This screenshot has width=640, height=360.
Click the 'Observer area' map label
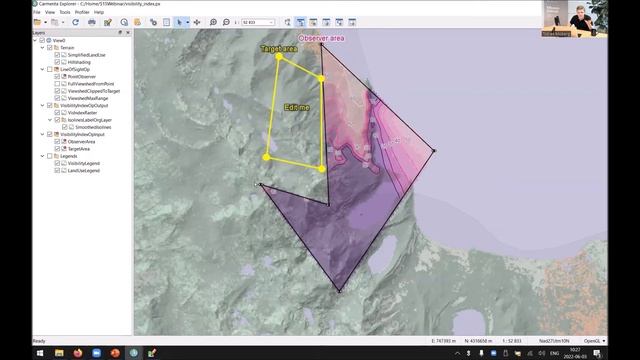point(322,38)
